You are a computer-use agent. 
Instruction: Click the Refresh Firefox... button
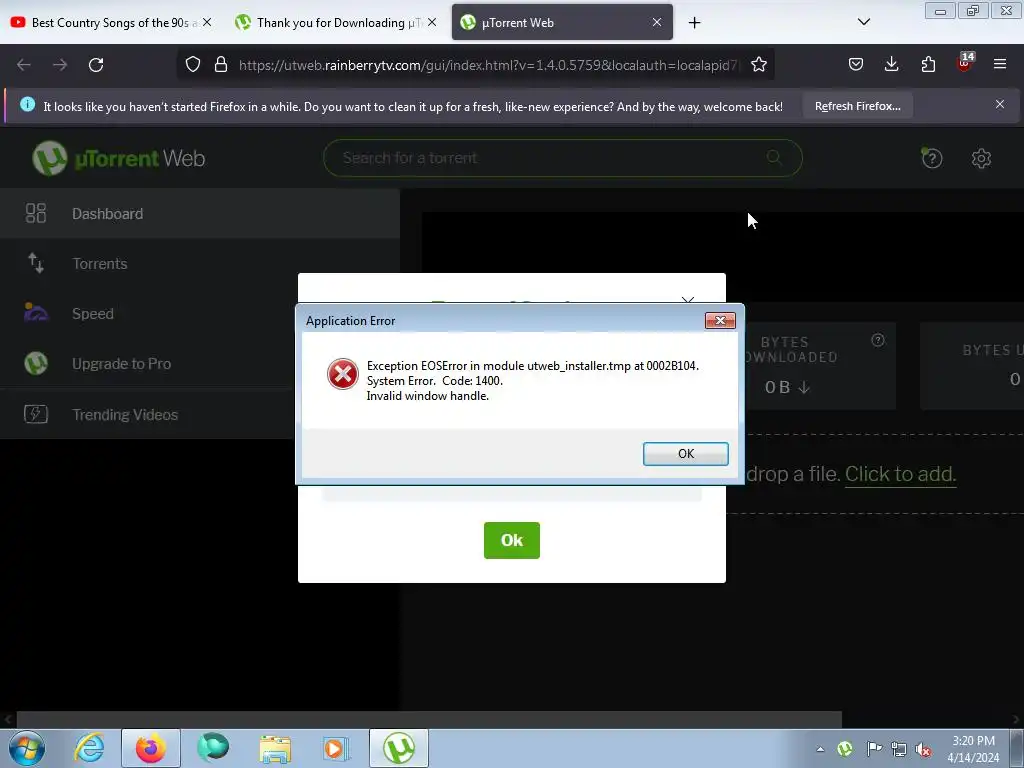pos(857,106)
